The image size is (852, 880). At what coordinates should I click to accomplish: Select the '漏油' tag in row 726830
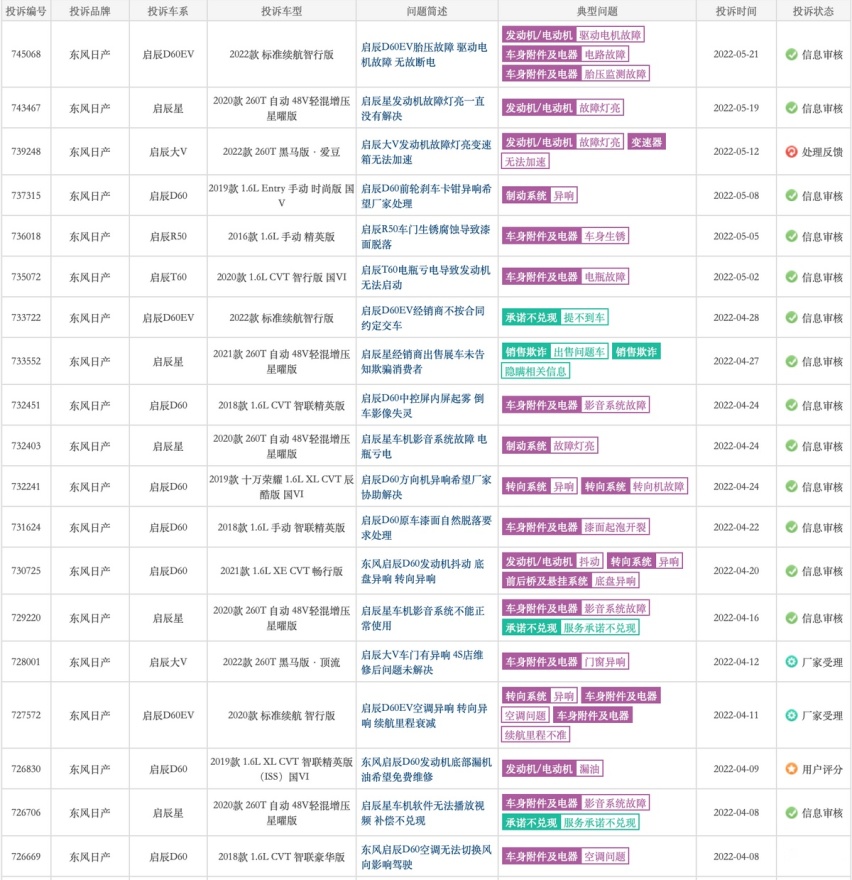tap(589, 769)
